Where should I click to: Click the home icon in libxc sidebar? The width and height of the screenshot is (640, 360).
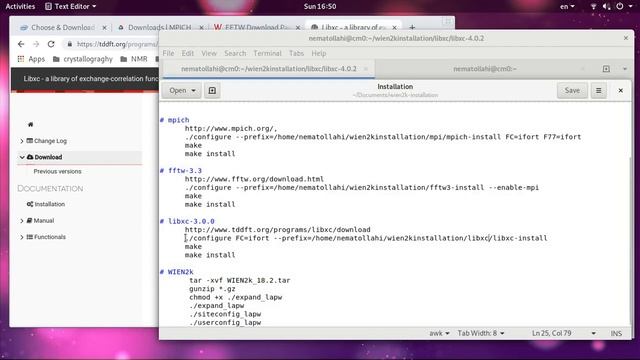(x=31, y=124)
